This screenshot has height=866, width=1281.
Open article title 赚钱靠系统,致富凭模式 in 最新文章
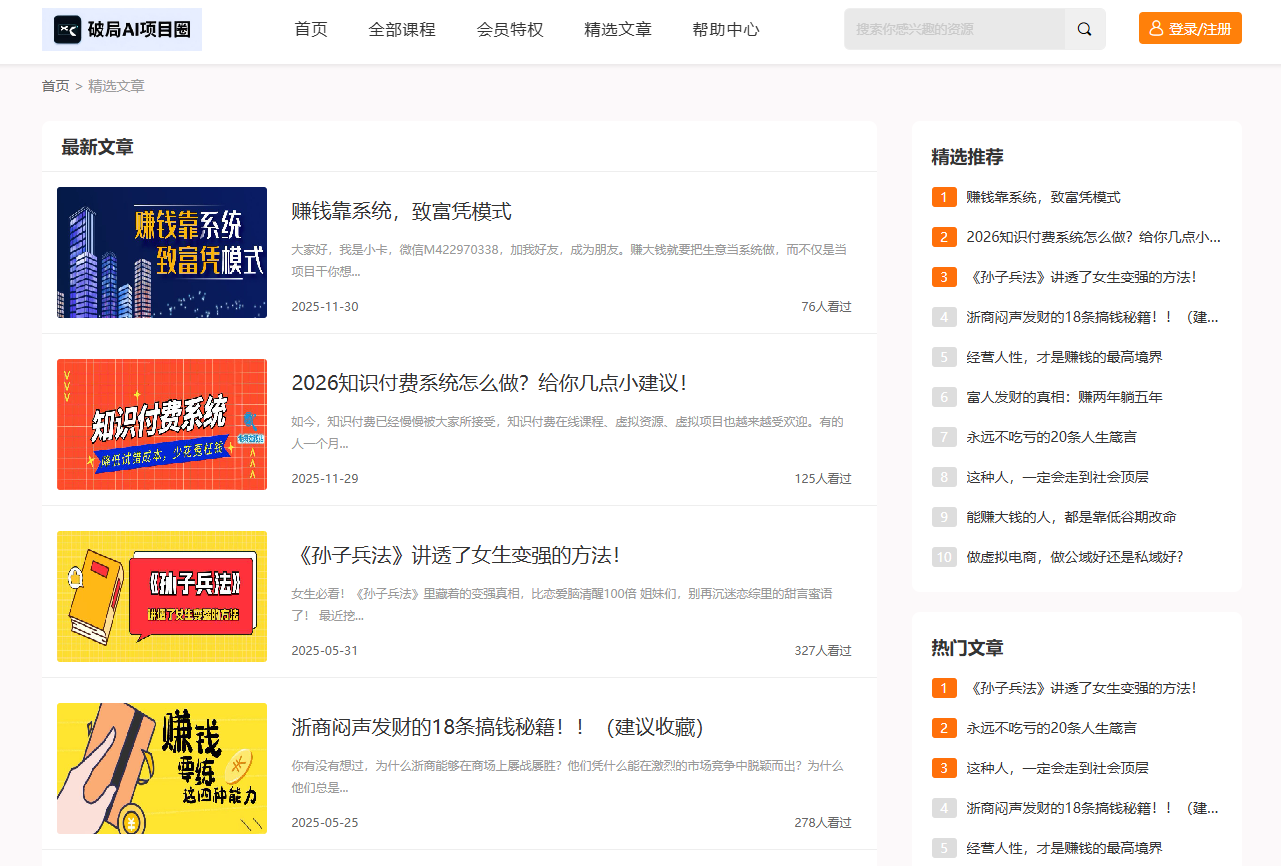tap(401, 211)
